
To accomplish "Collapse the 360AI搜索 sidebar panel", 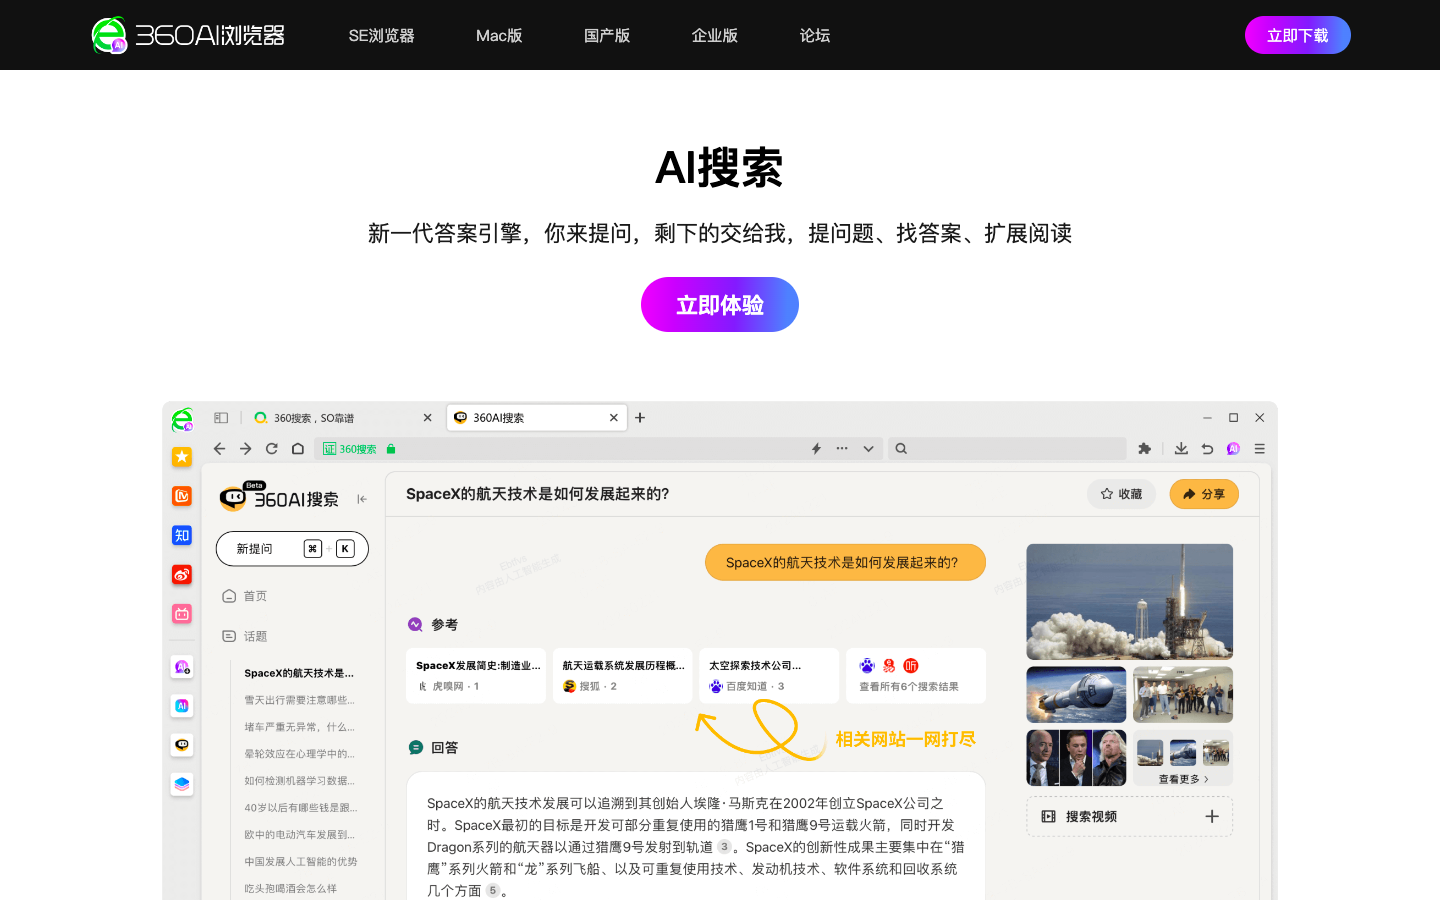I will click(362, 499).
